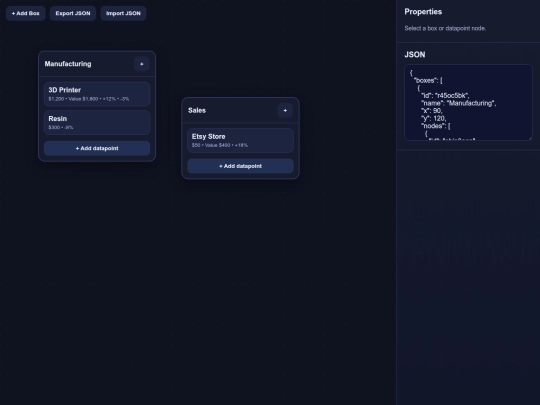Click the + Add Box button
This screenshot has height=405, width=540.
click(x=25, y=13)
